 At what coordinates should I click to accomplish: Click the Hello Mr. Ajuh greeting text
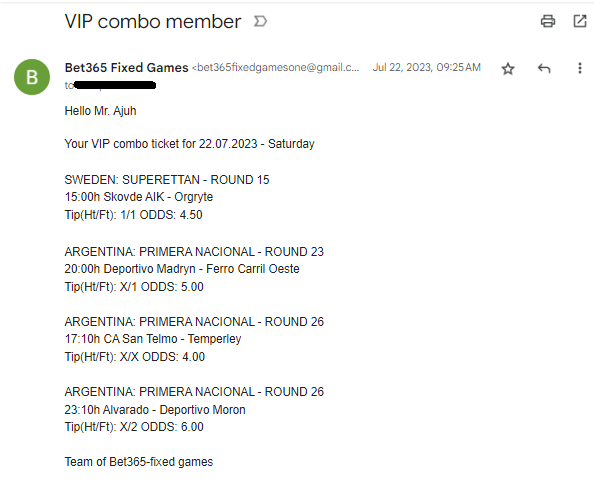[100, 111]
